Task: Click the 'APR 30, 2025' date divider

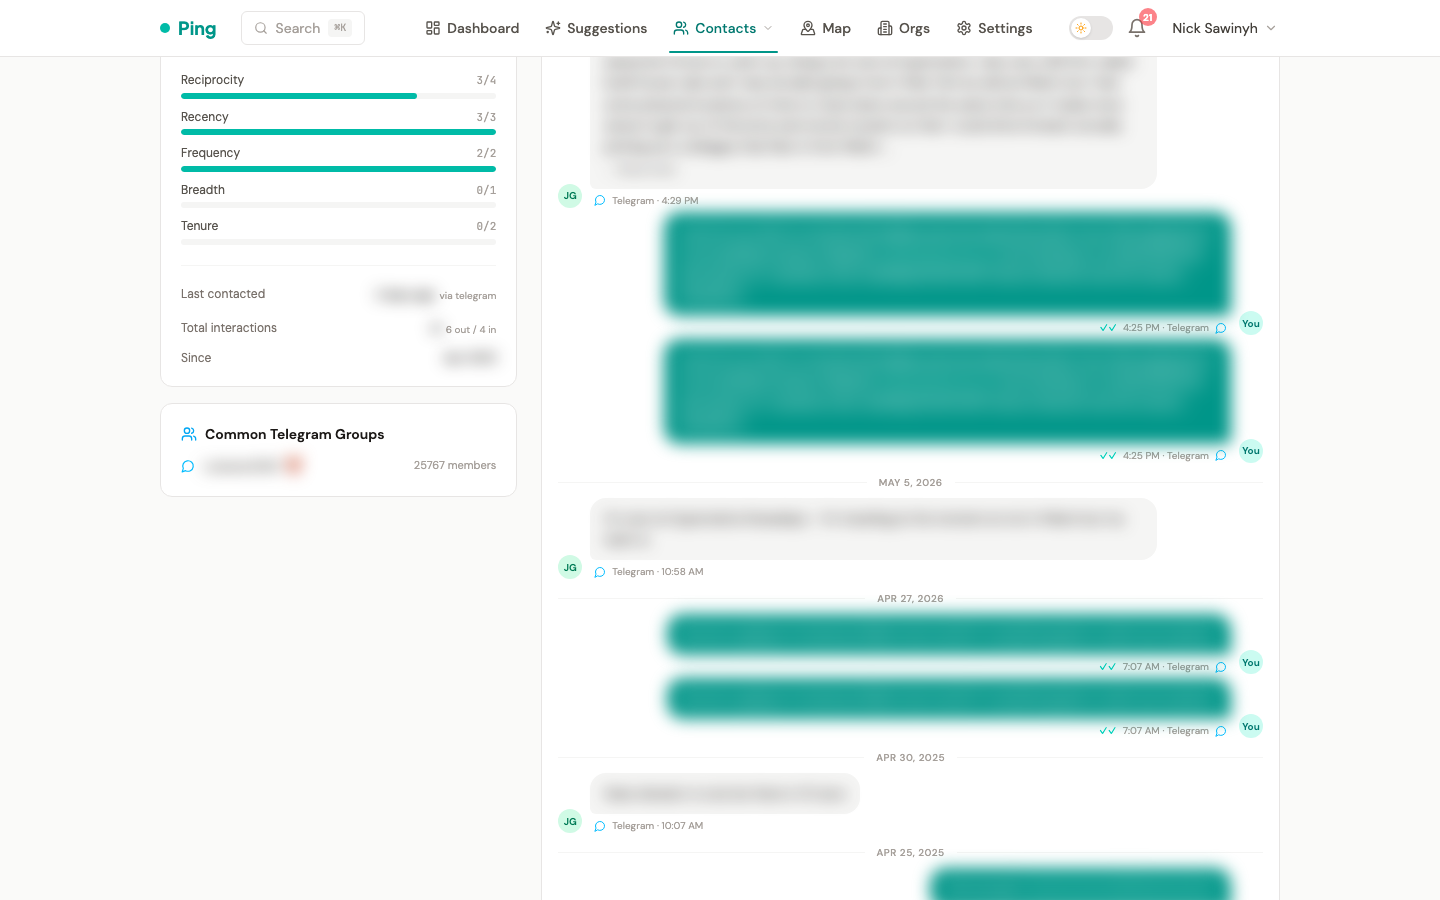Action: coord(910,758)
